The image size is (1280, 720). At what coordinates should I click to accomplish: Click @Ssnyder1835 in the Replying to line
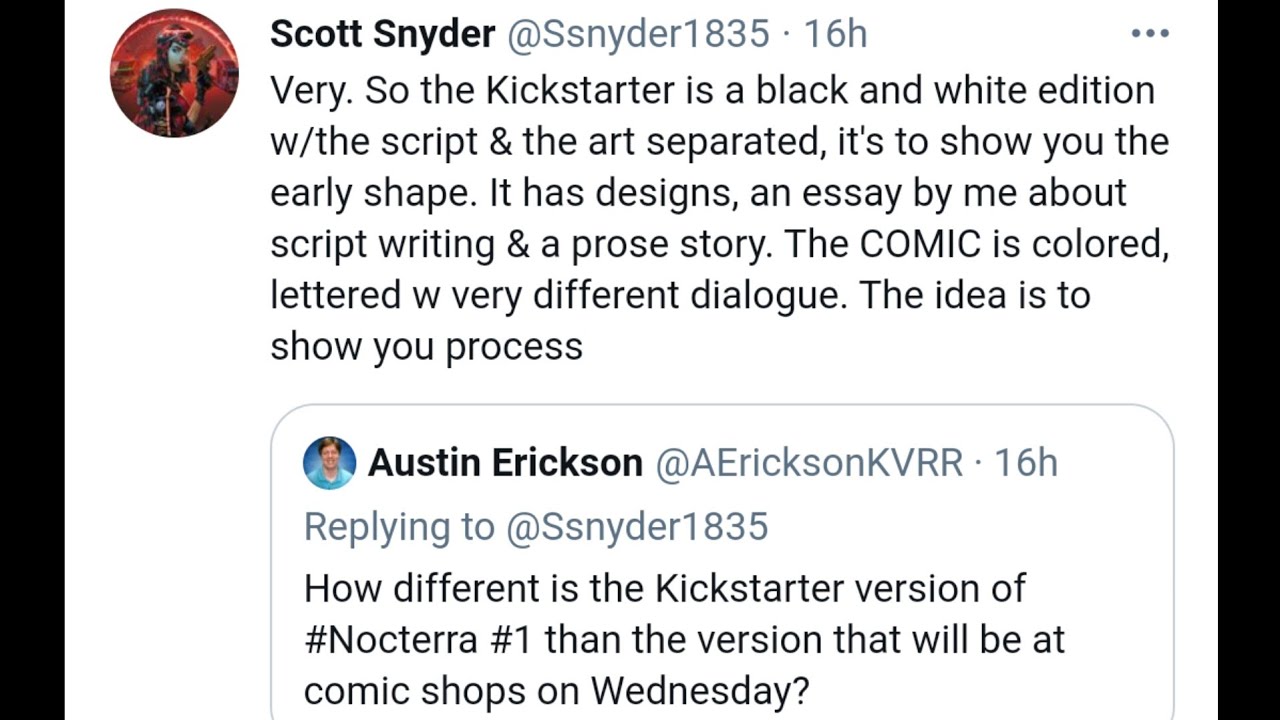click(637, 527)
